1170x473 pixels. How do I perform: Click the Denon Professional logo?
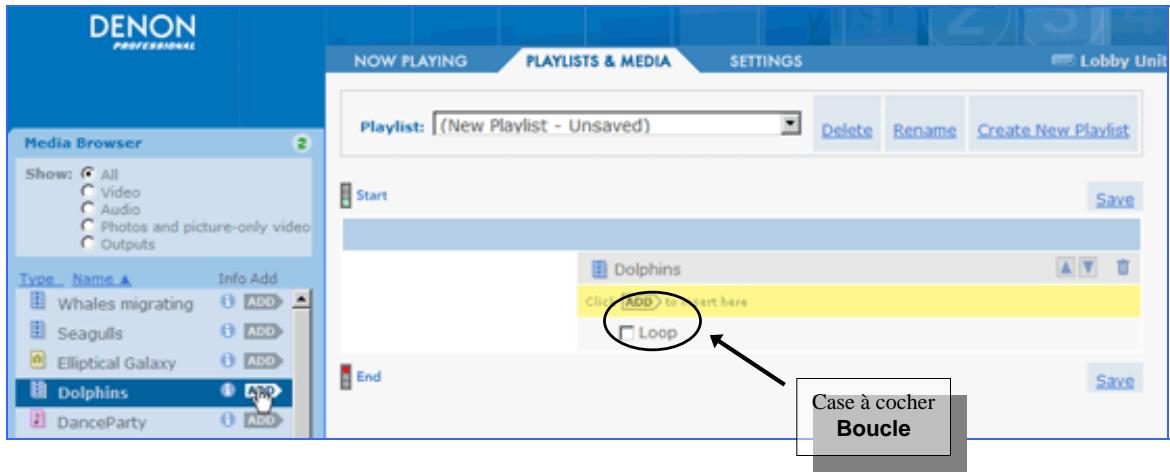[143, 32]
